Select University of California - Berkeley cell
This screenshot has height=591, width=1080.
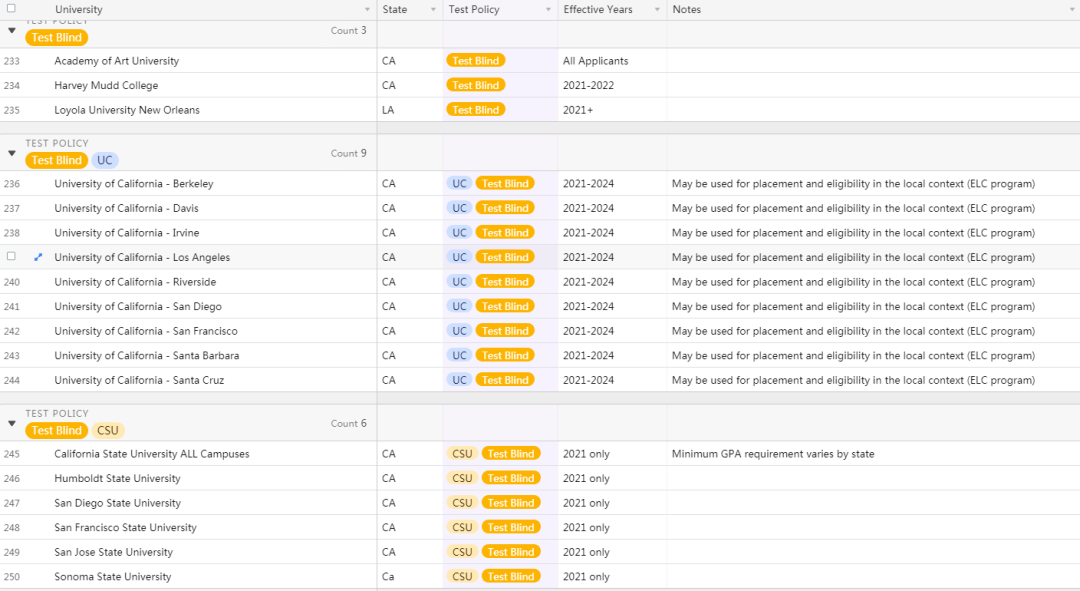pyautogui.click(x=214, y=184)
